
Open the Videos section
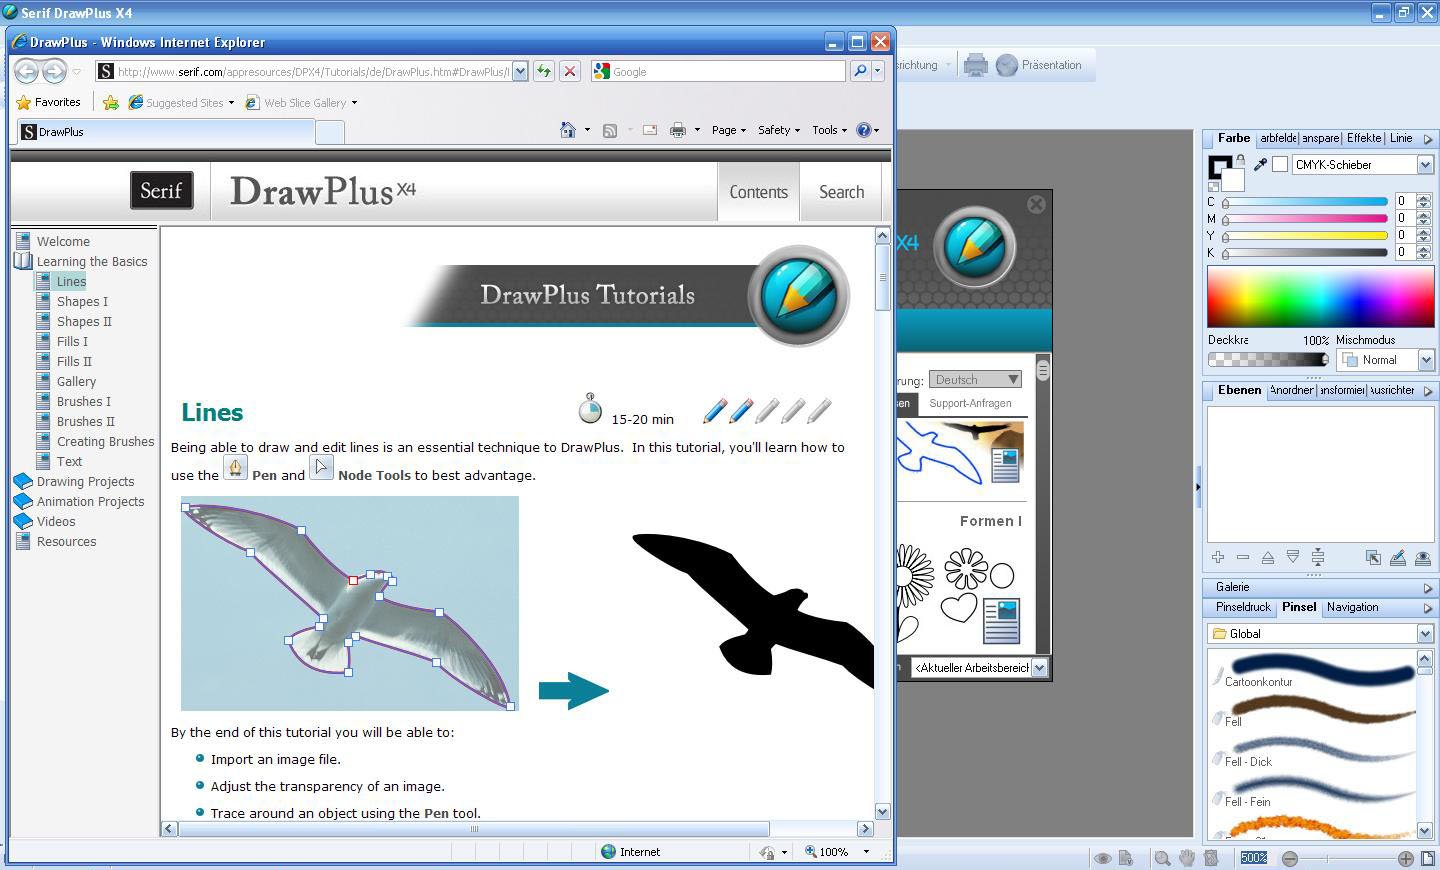click(56, 522)
